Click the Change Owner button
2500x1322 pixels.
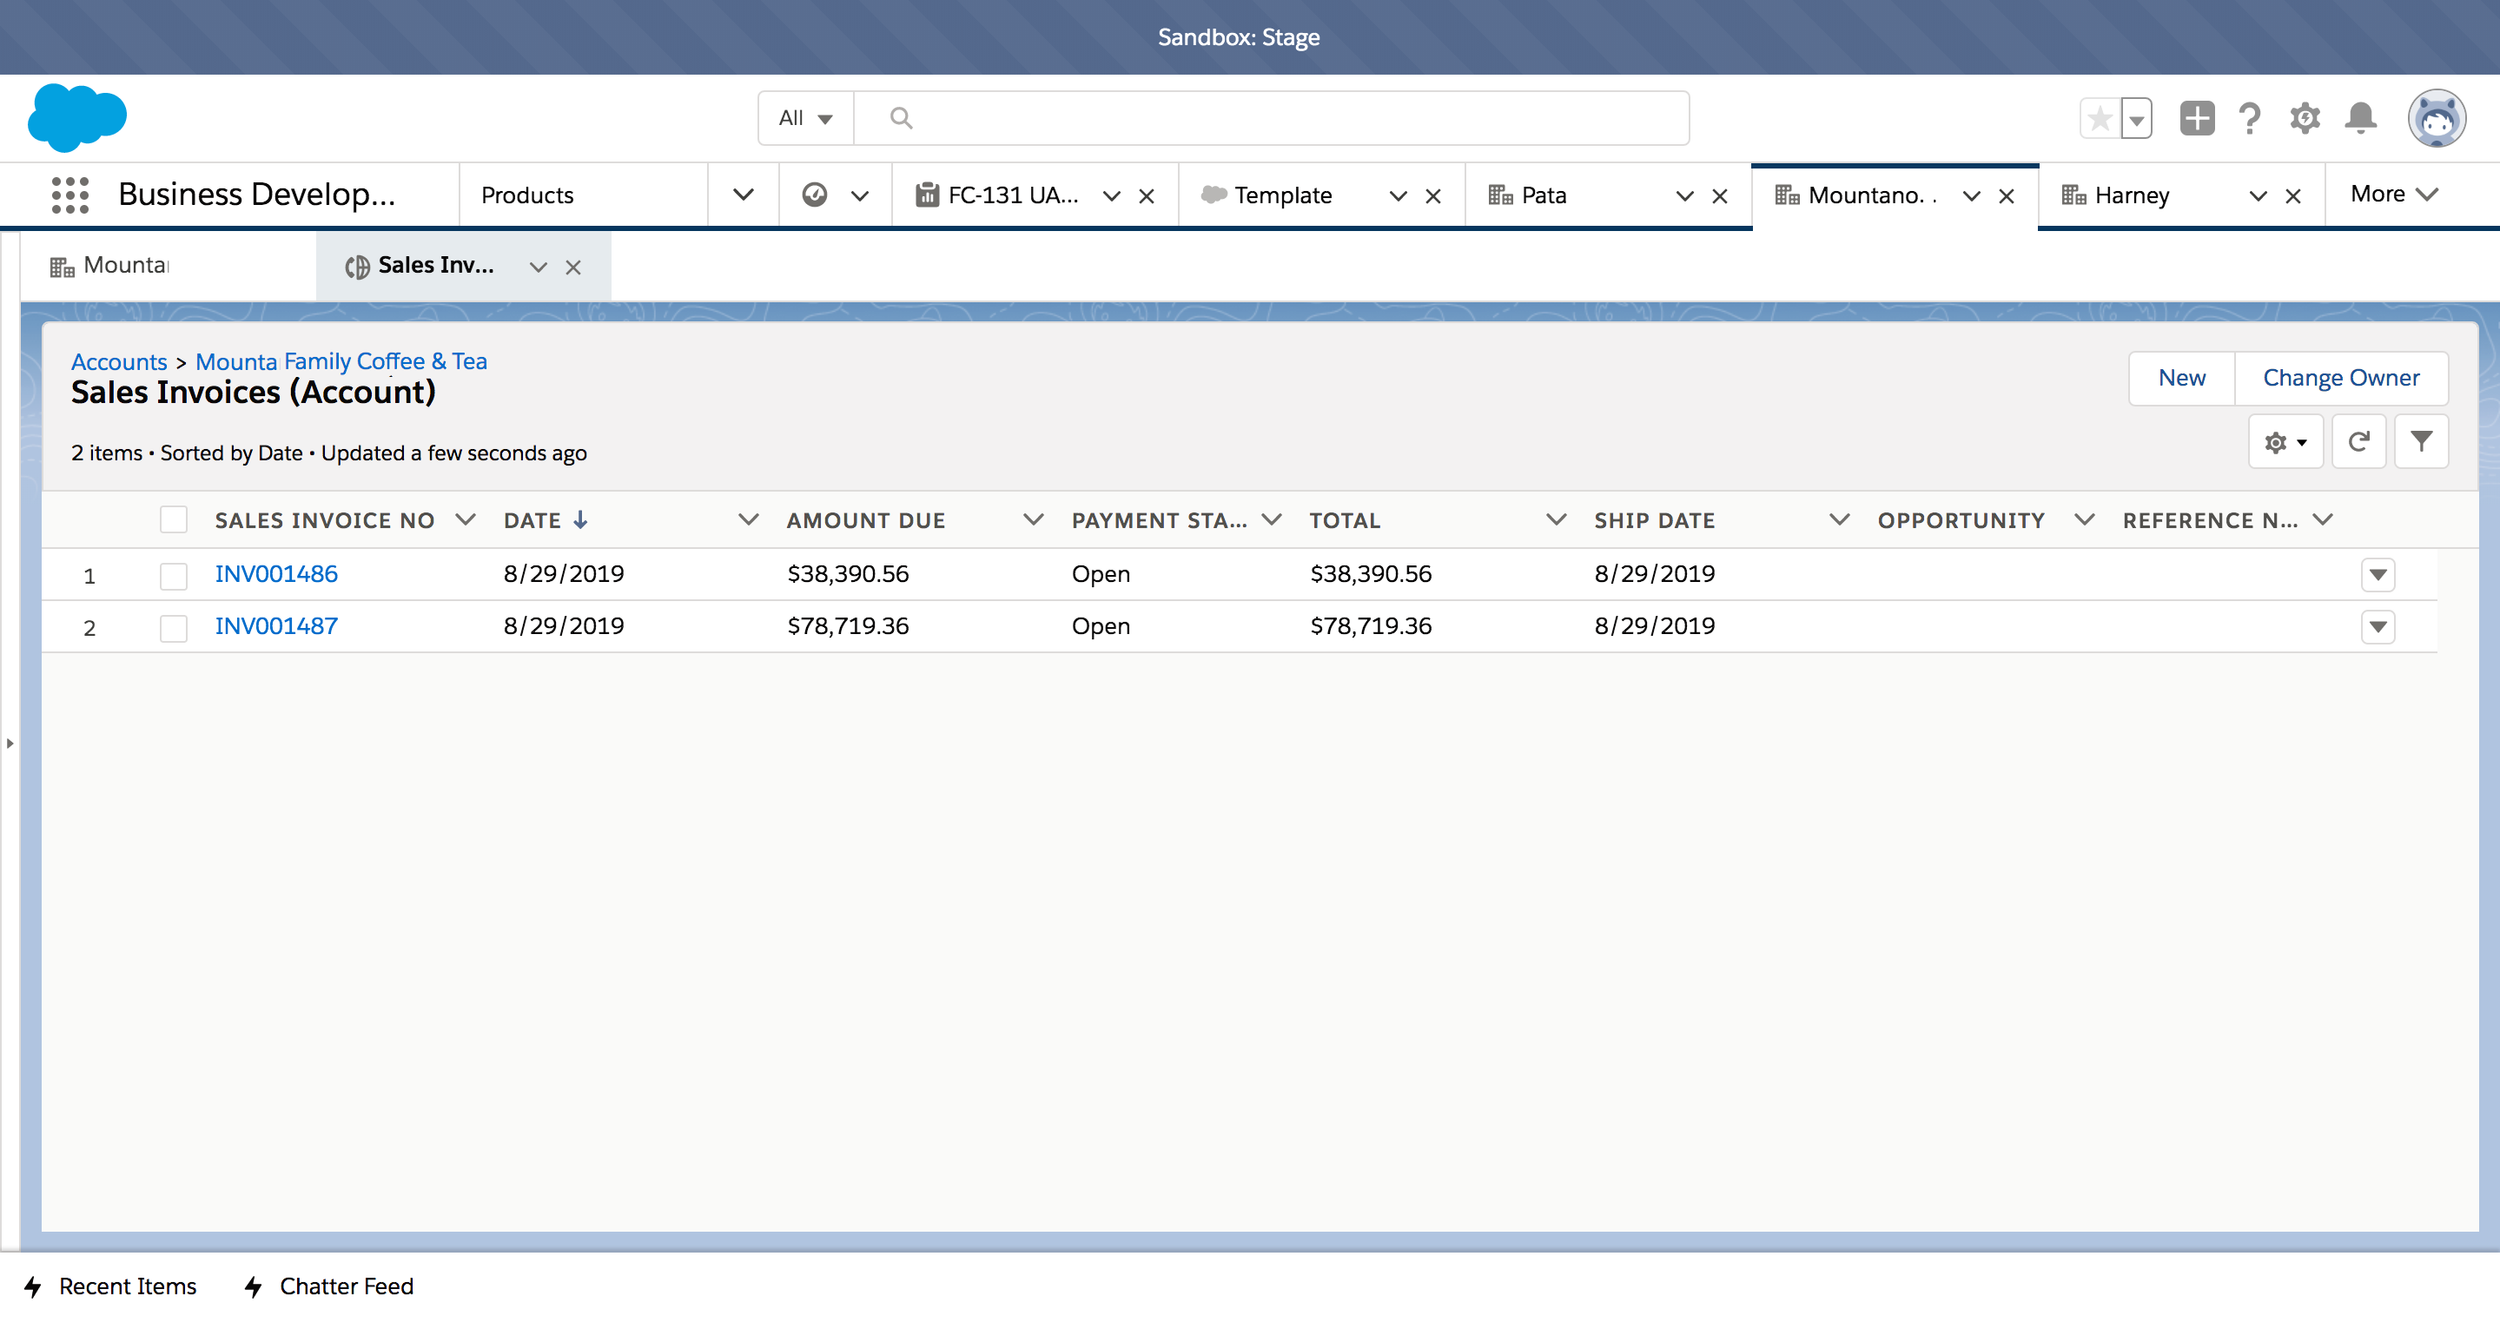click(x=2341, y=378)
